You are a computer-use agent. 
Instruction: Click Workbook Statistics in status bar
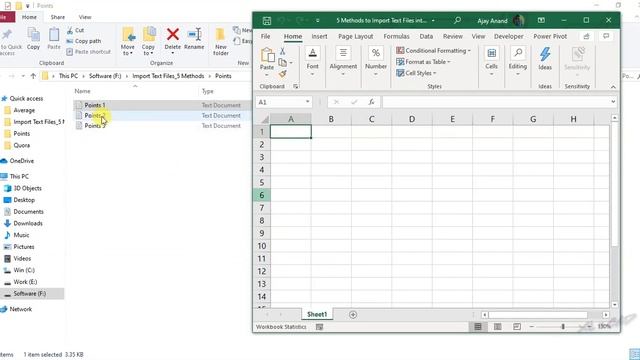point(281,327)
